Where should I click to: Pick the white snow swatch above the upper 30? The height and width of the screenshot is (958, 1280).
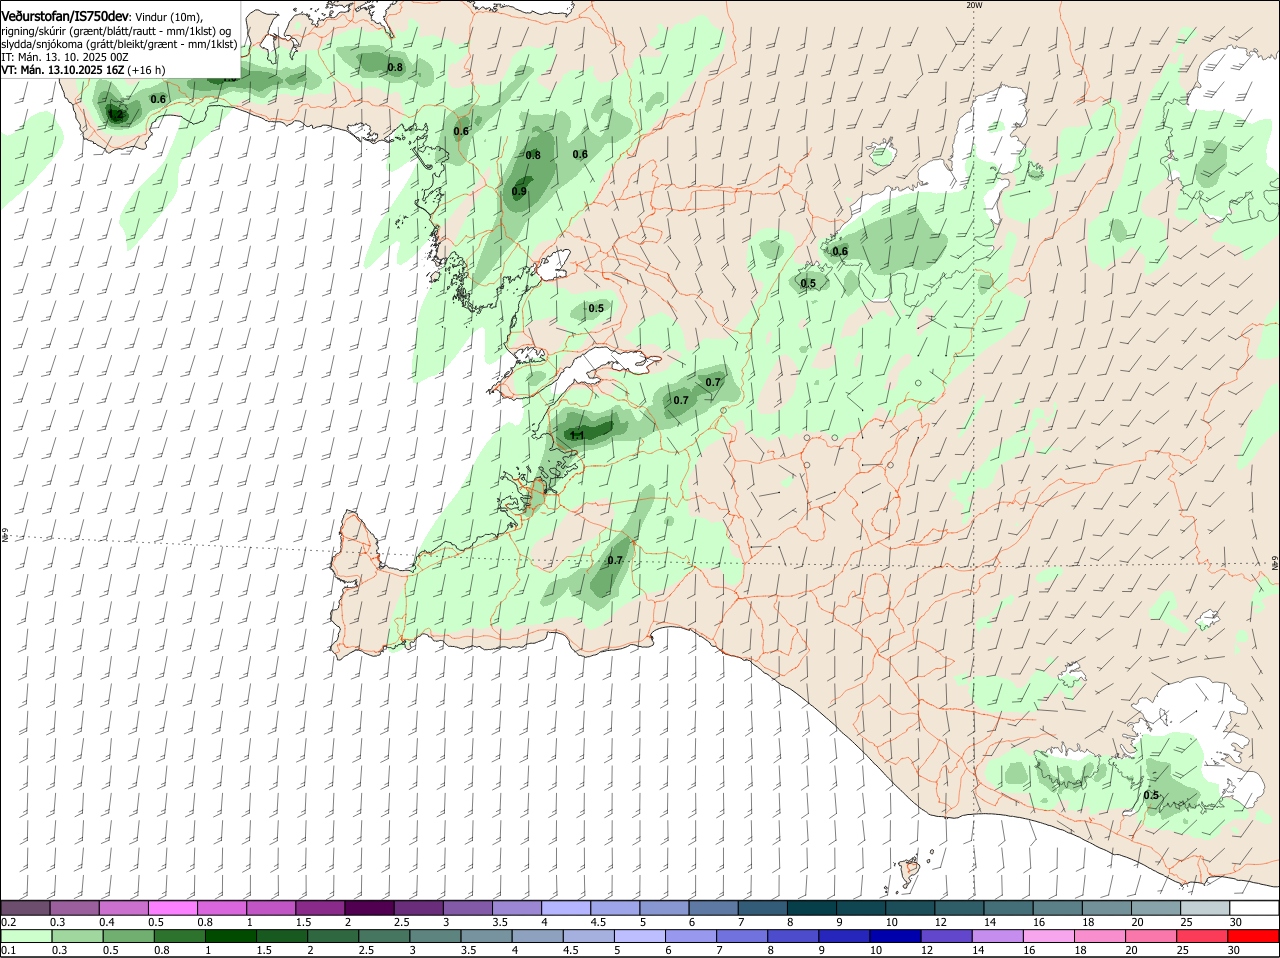tap(1254, 908)
